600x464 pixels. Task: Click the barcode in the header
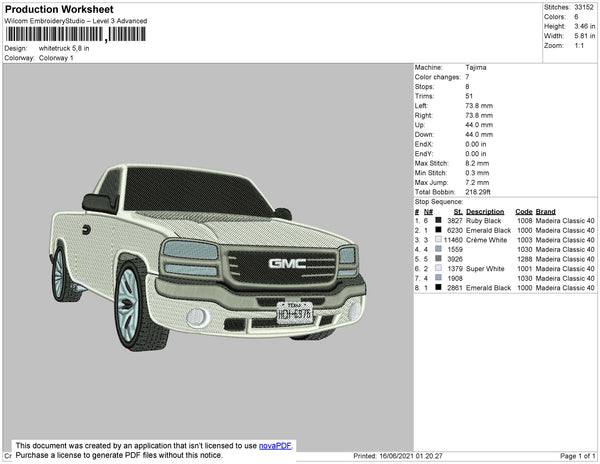pyautogui.click(x=75, y=34)
